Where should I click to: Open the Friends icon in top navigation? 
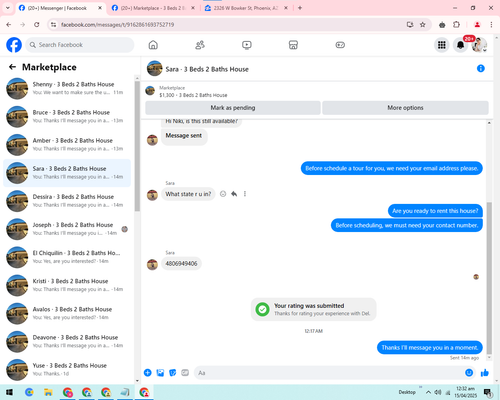coord(200,45)
